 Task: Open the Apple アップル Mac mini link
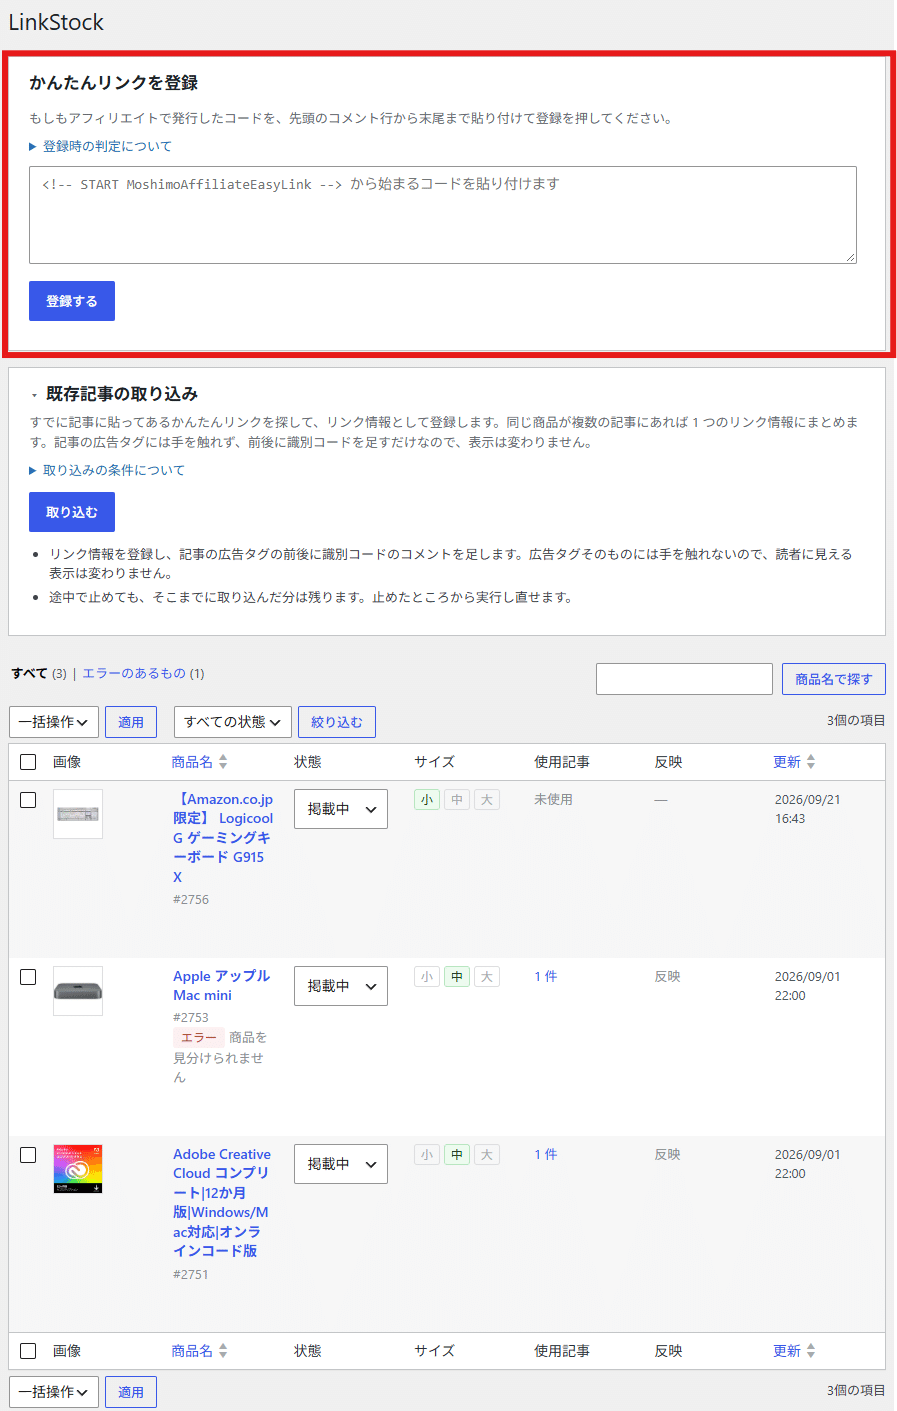tap(221, 985)
